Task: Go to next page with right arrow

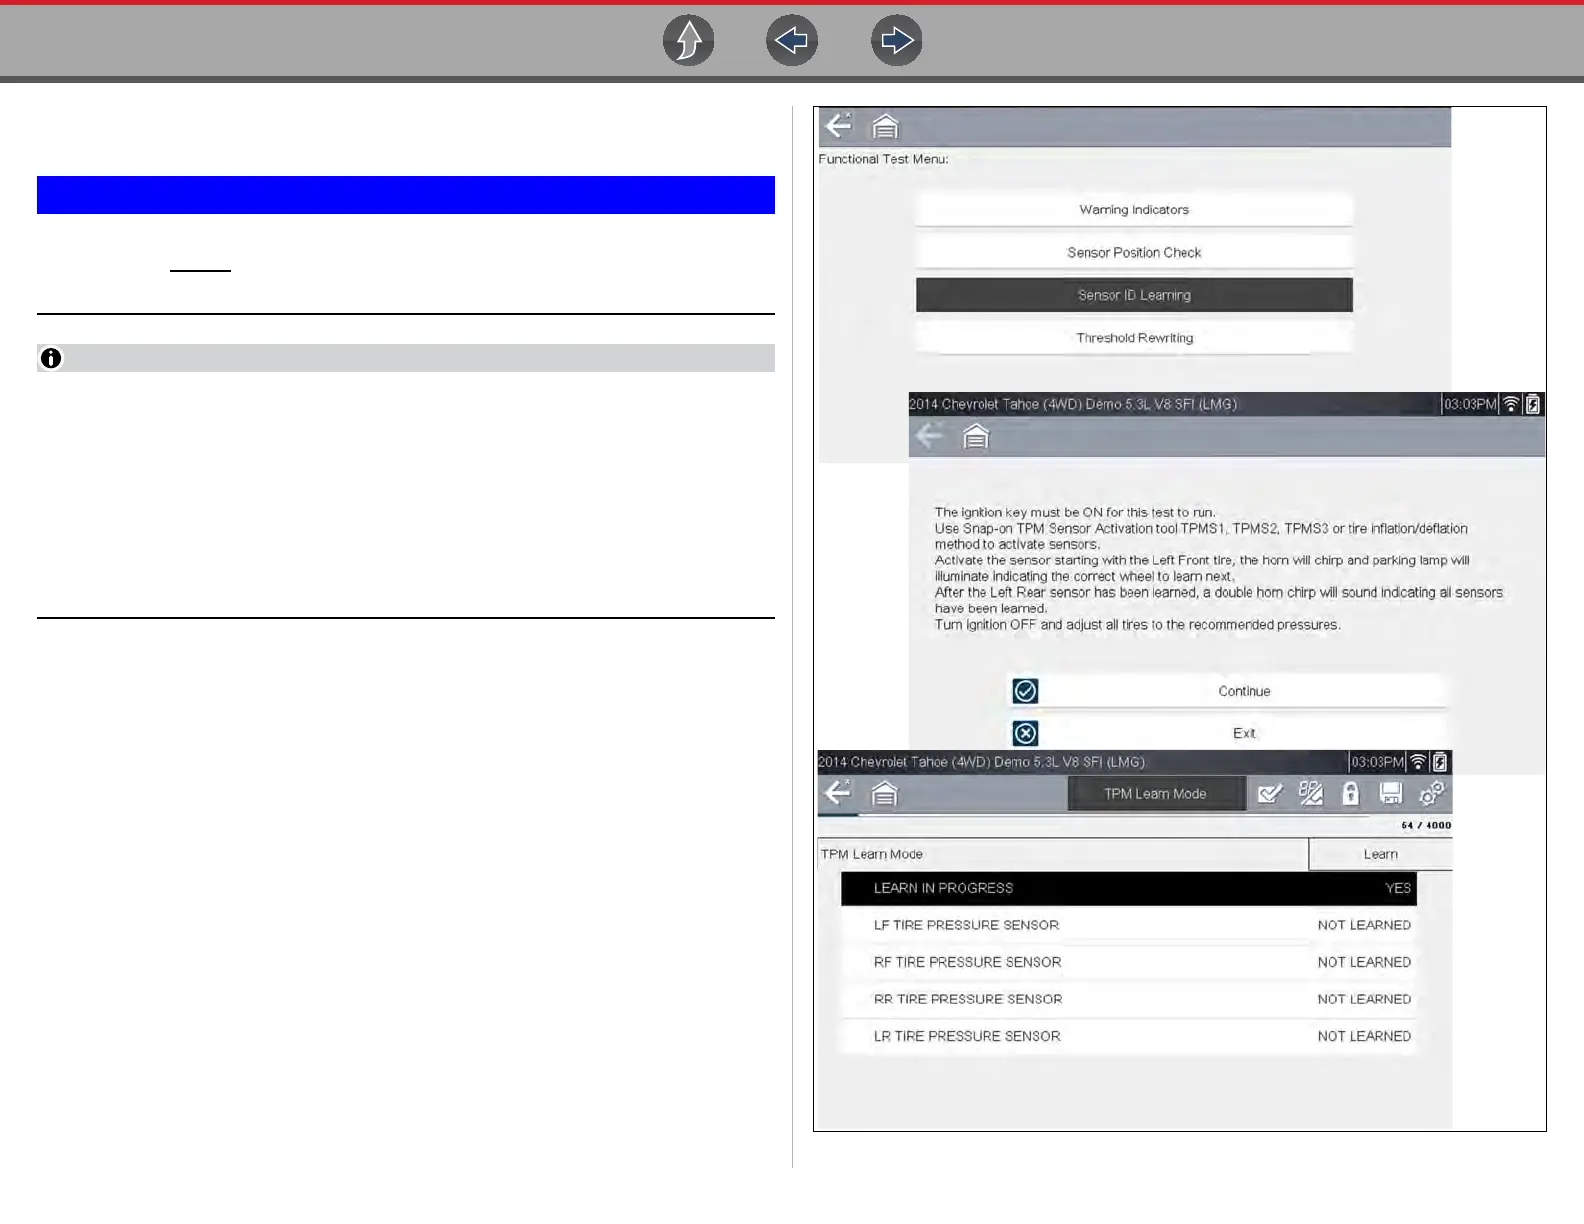Action: point(896,41)
